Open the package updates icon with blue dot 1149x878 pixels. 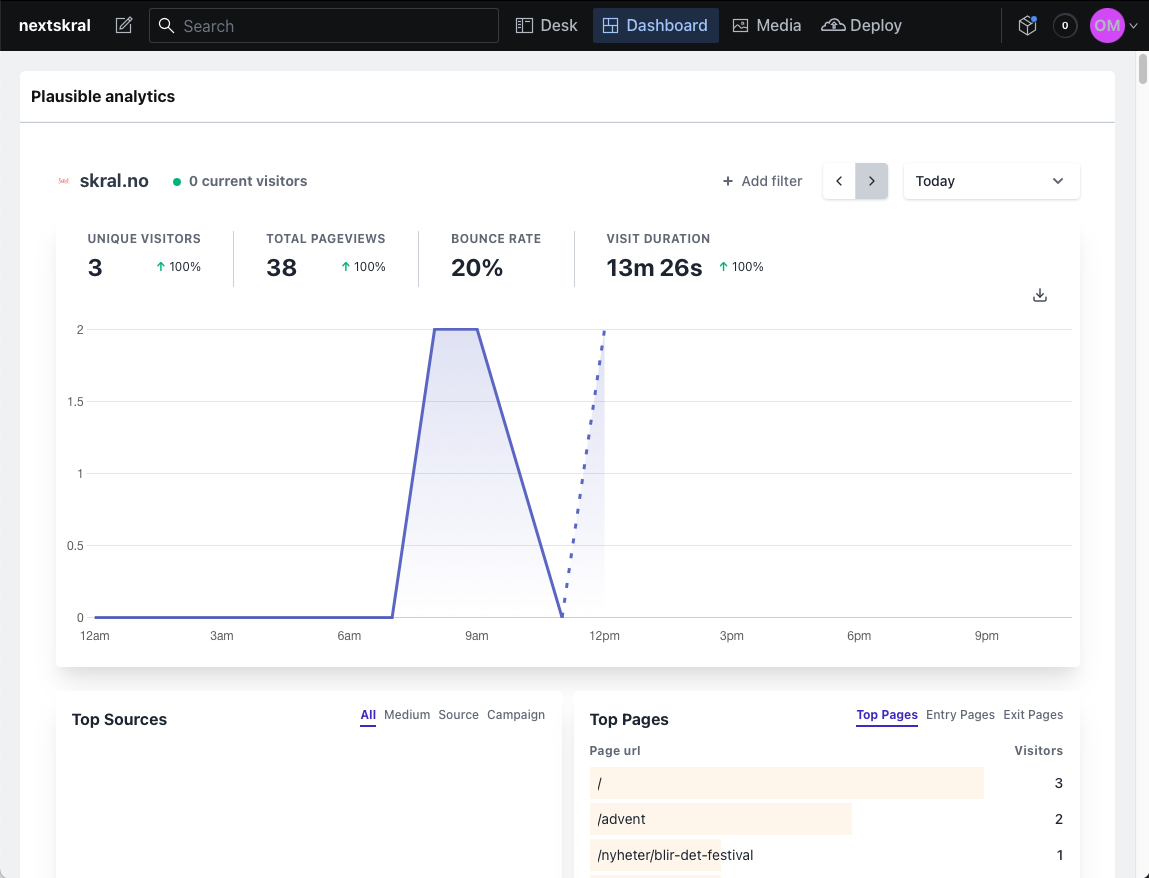1027,25
